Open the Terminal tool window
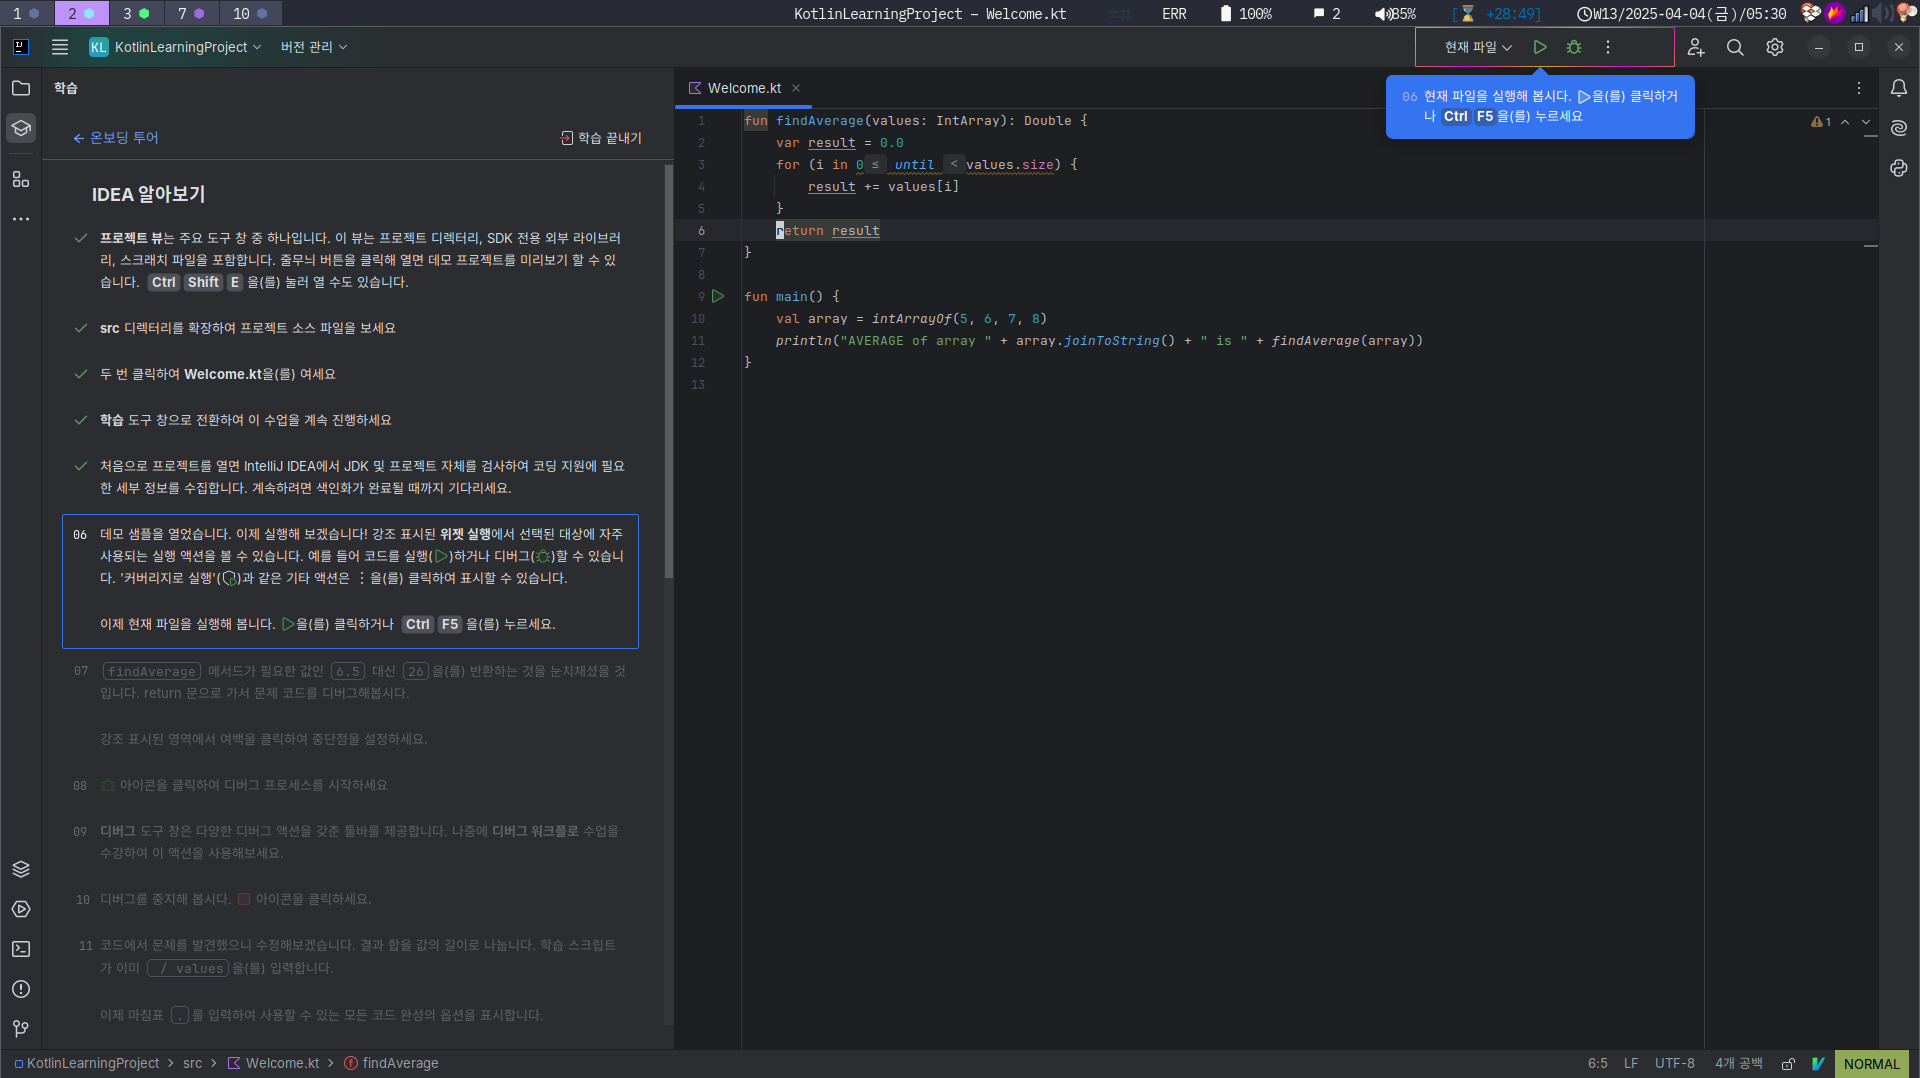Screen dimensions: 1920x1078 pos(21,949)
